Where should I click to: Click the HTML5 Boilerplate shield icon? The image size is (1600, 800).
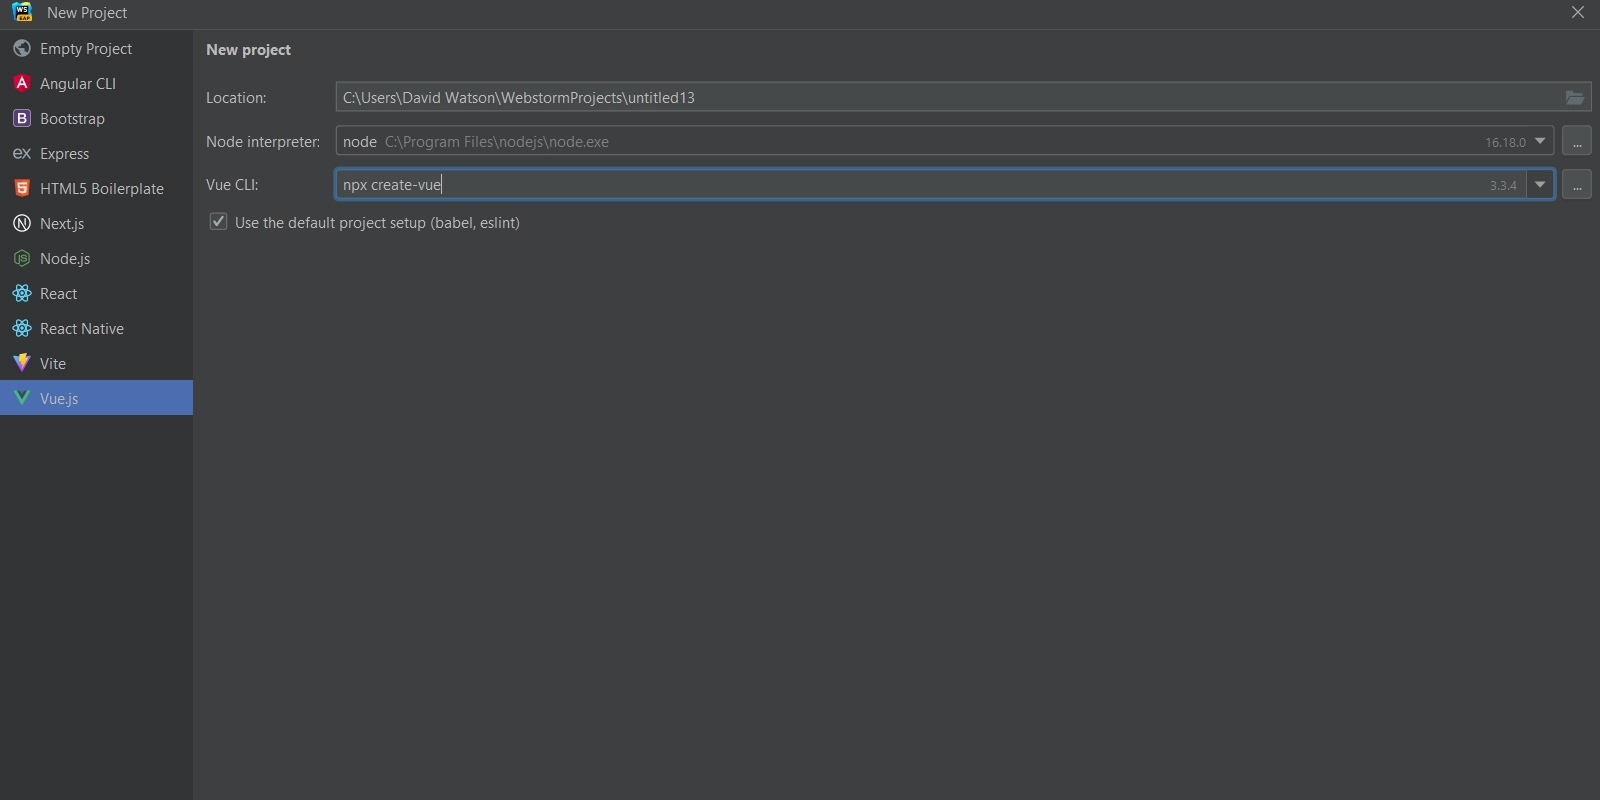tap(22, 188)
